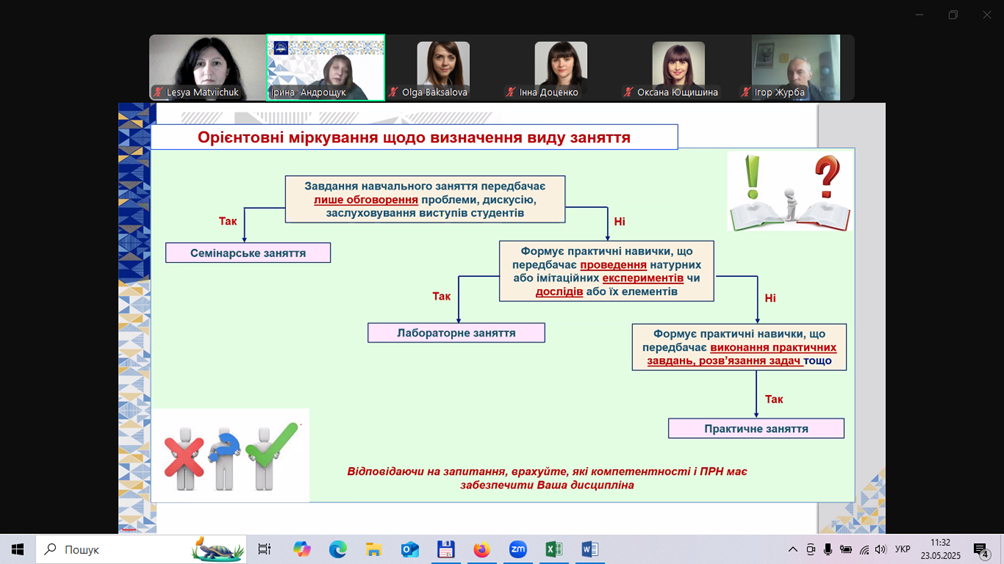
Task: Switch to Excel from the taskbar
Action: click(554, 549)
